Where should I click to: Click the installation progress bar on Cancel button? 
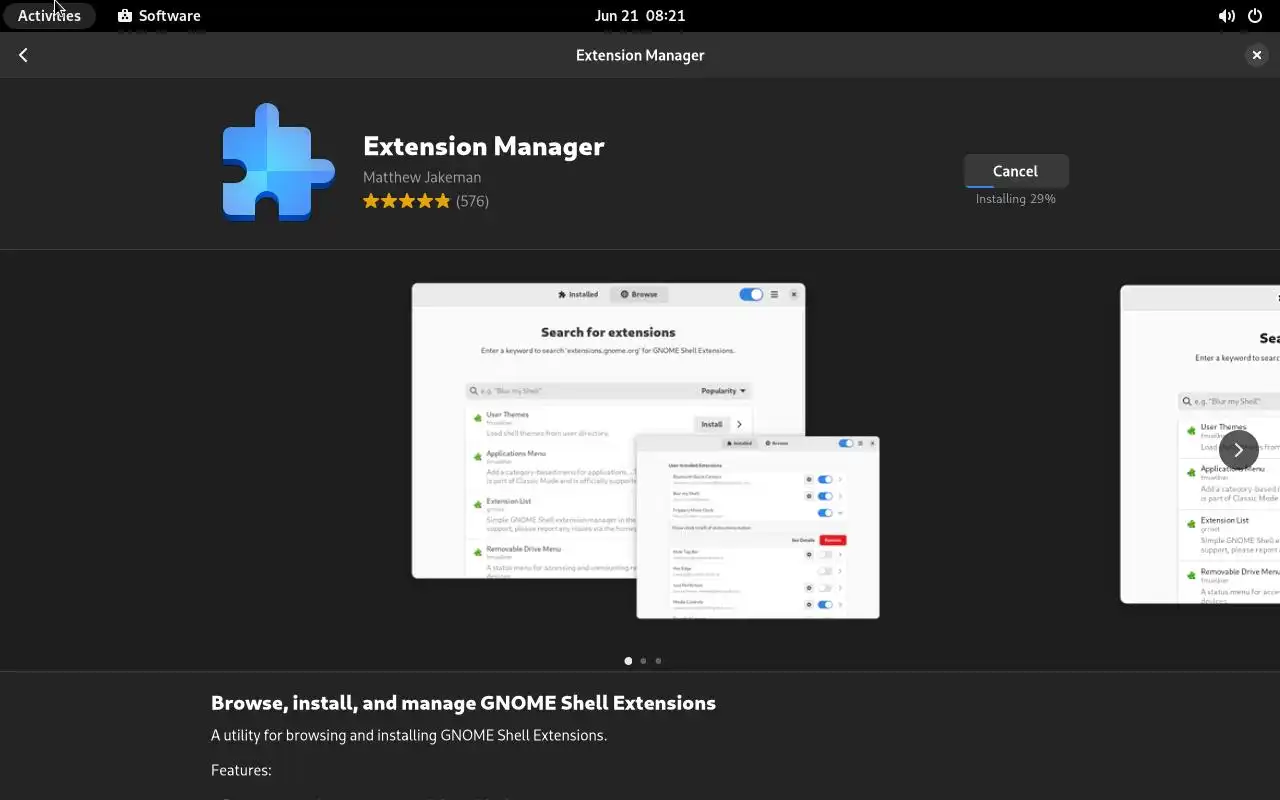point(1015,186)
